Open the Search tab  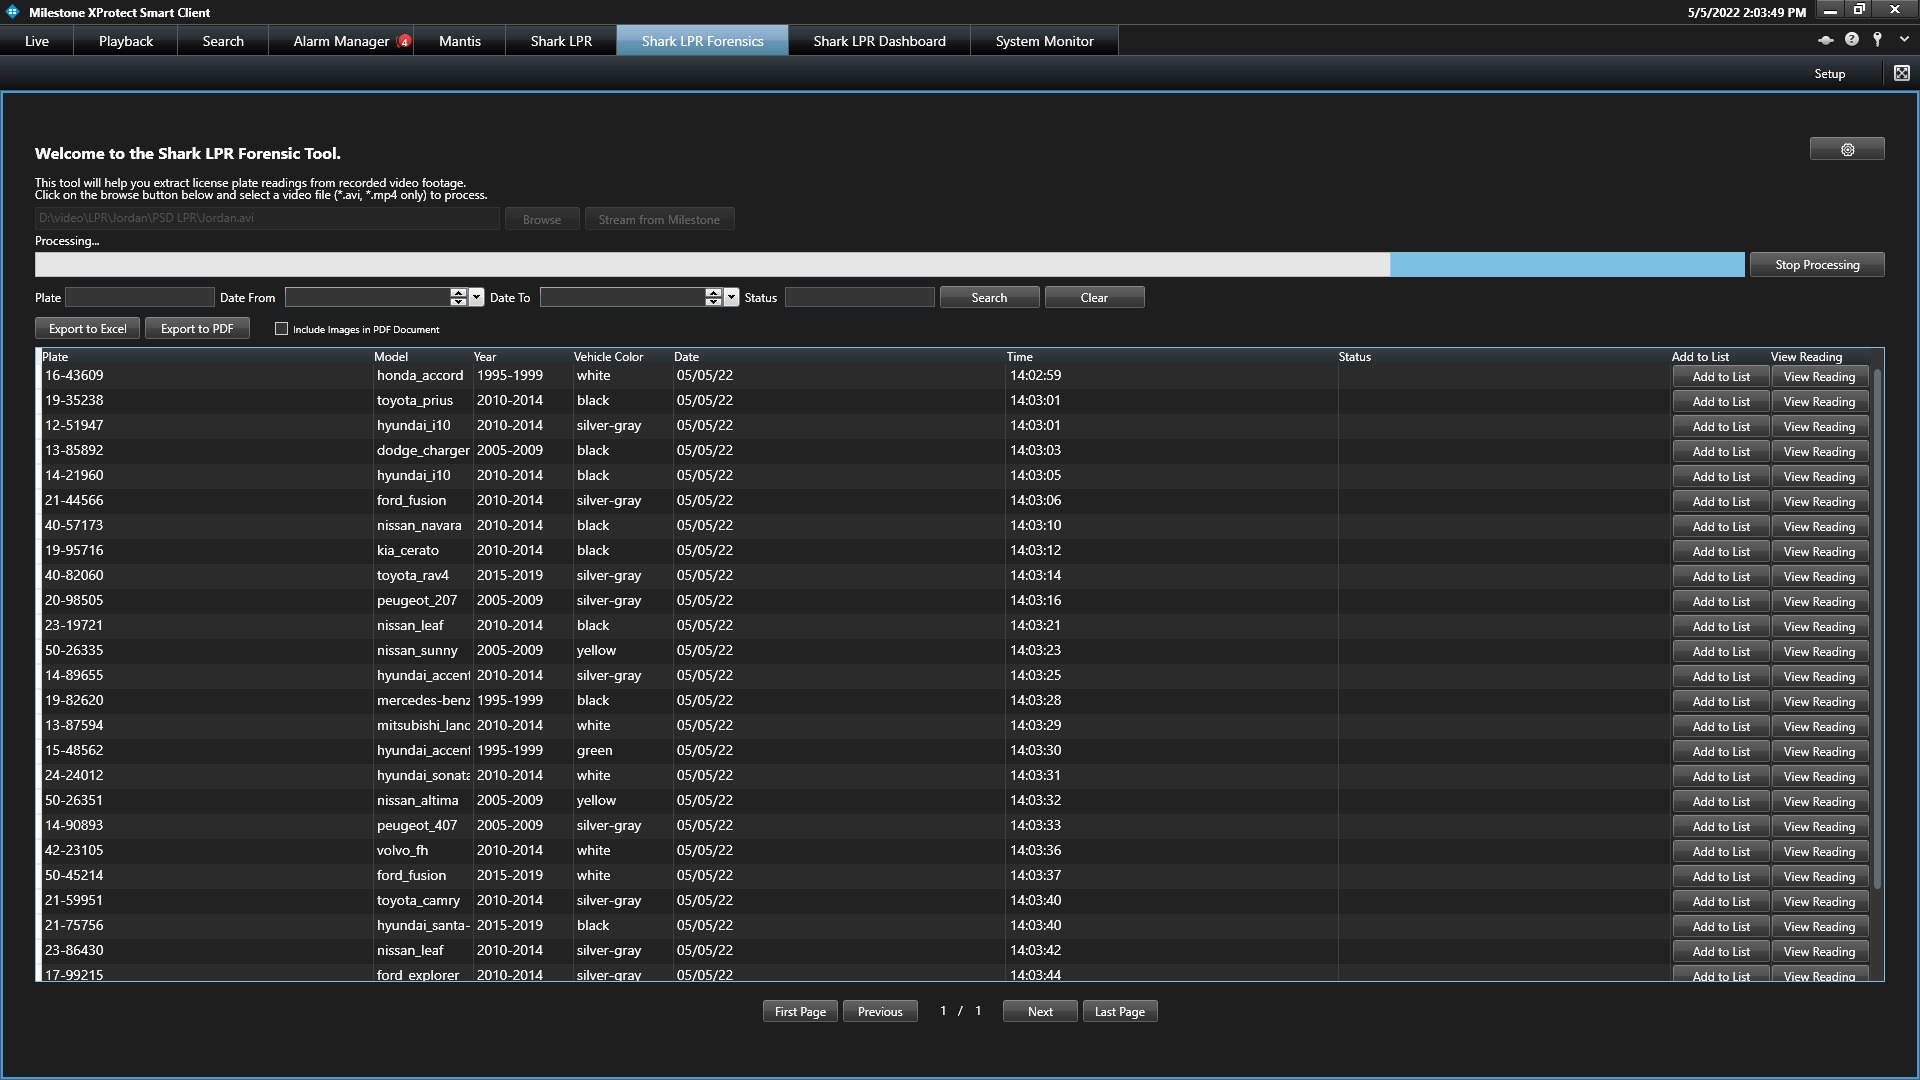click(x=223, y=41)
